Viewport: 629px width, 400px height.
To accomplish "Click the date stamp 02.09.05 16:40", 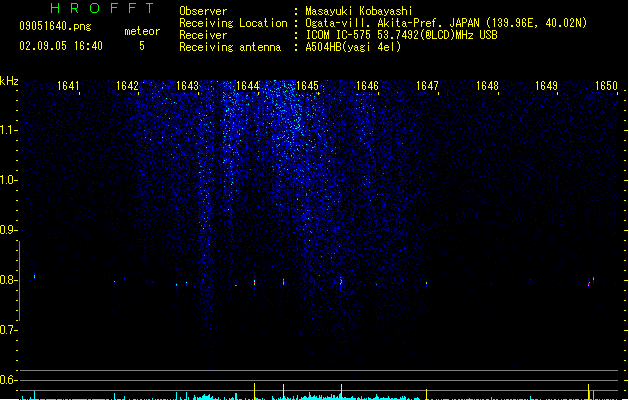I will coord(61,46).
